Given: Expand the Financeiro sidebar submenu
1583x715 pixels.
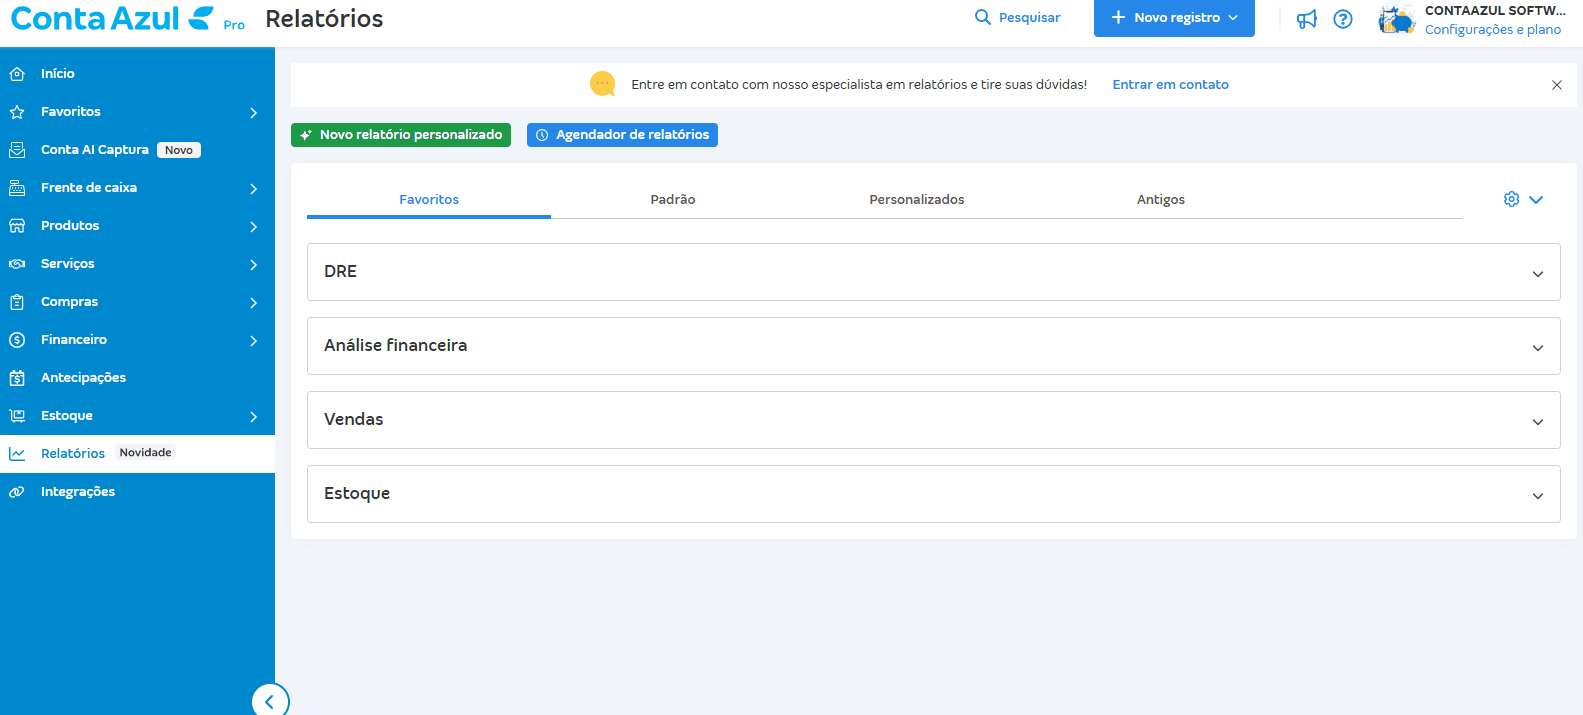Looking at the screenshot, I should (253, 340).
